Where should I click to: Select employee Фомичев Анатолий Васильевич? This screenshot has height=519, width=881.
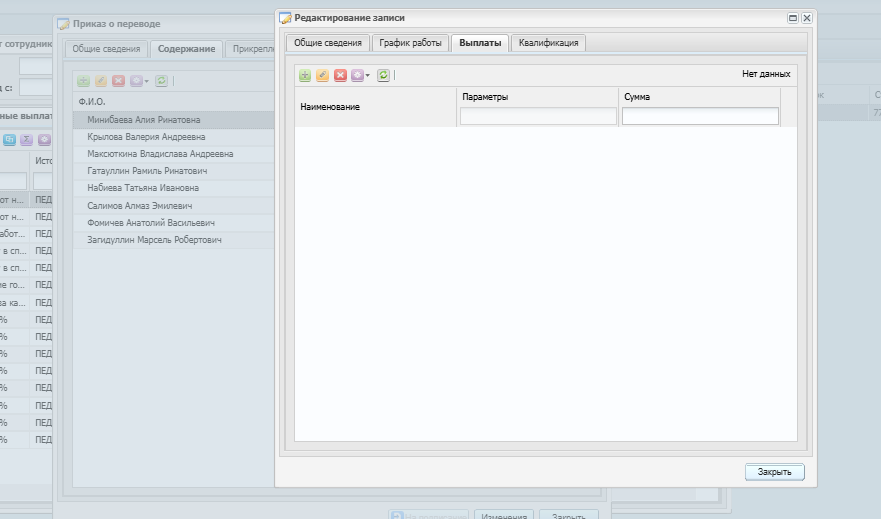174,223
